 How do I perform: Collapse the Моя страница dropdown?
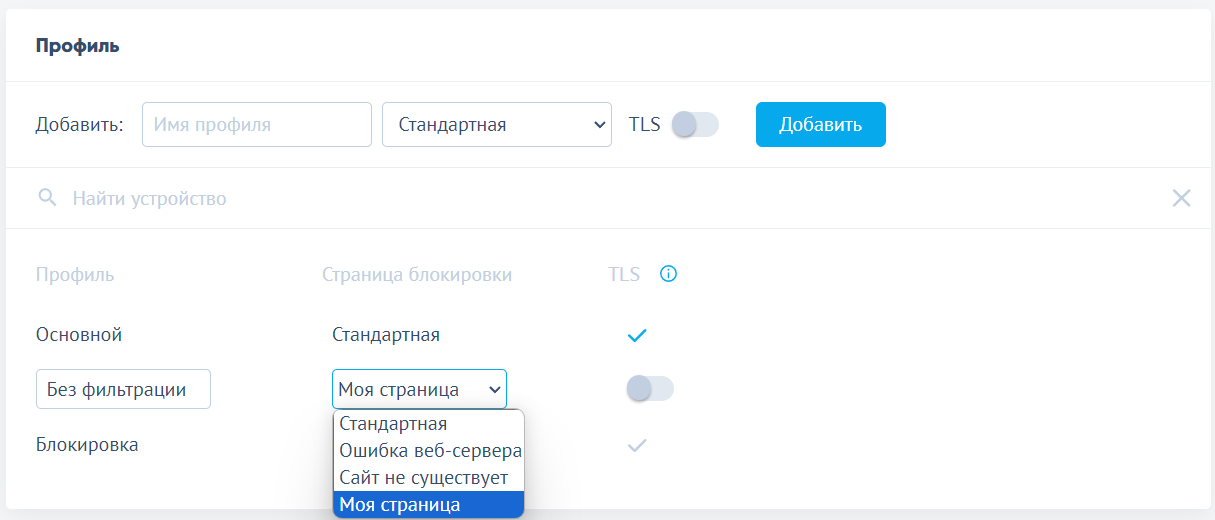pos(419,389)
